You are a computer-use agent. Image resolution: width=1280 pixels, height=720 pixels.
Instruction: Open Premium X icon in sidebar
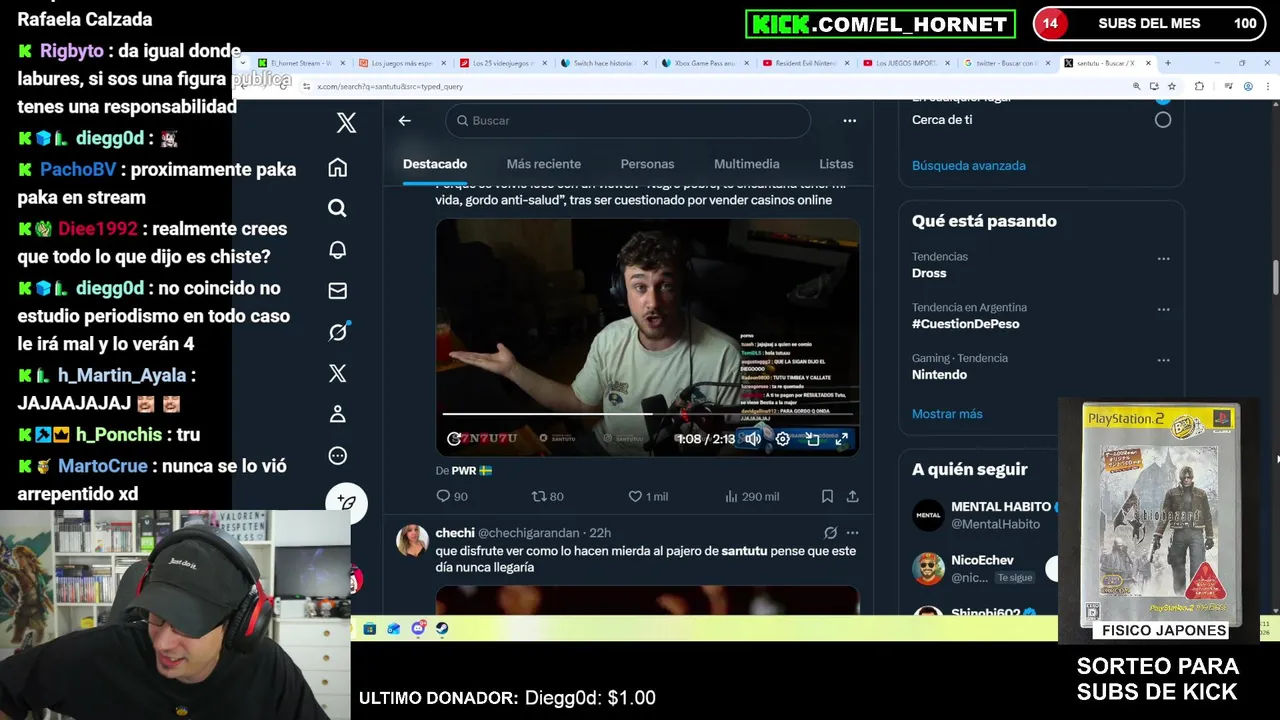coord(338,373)
